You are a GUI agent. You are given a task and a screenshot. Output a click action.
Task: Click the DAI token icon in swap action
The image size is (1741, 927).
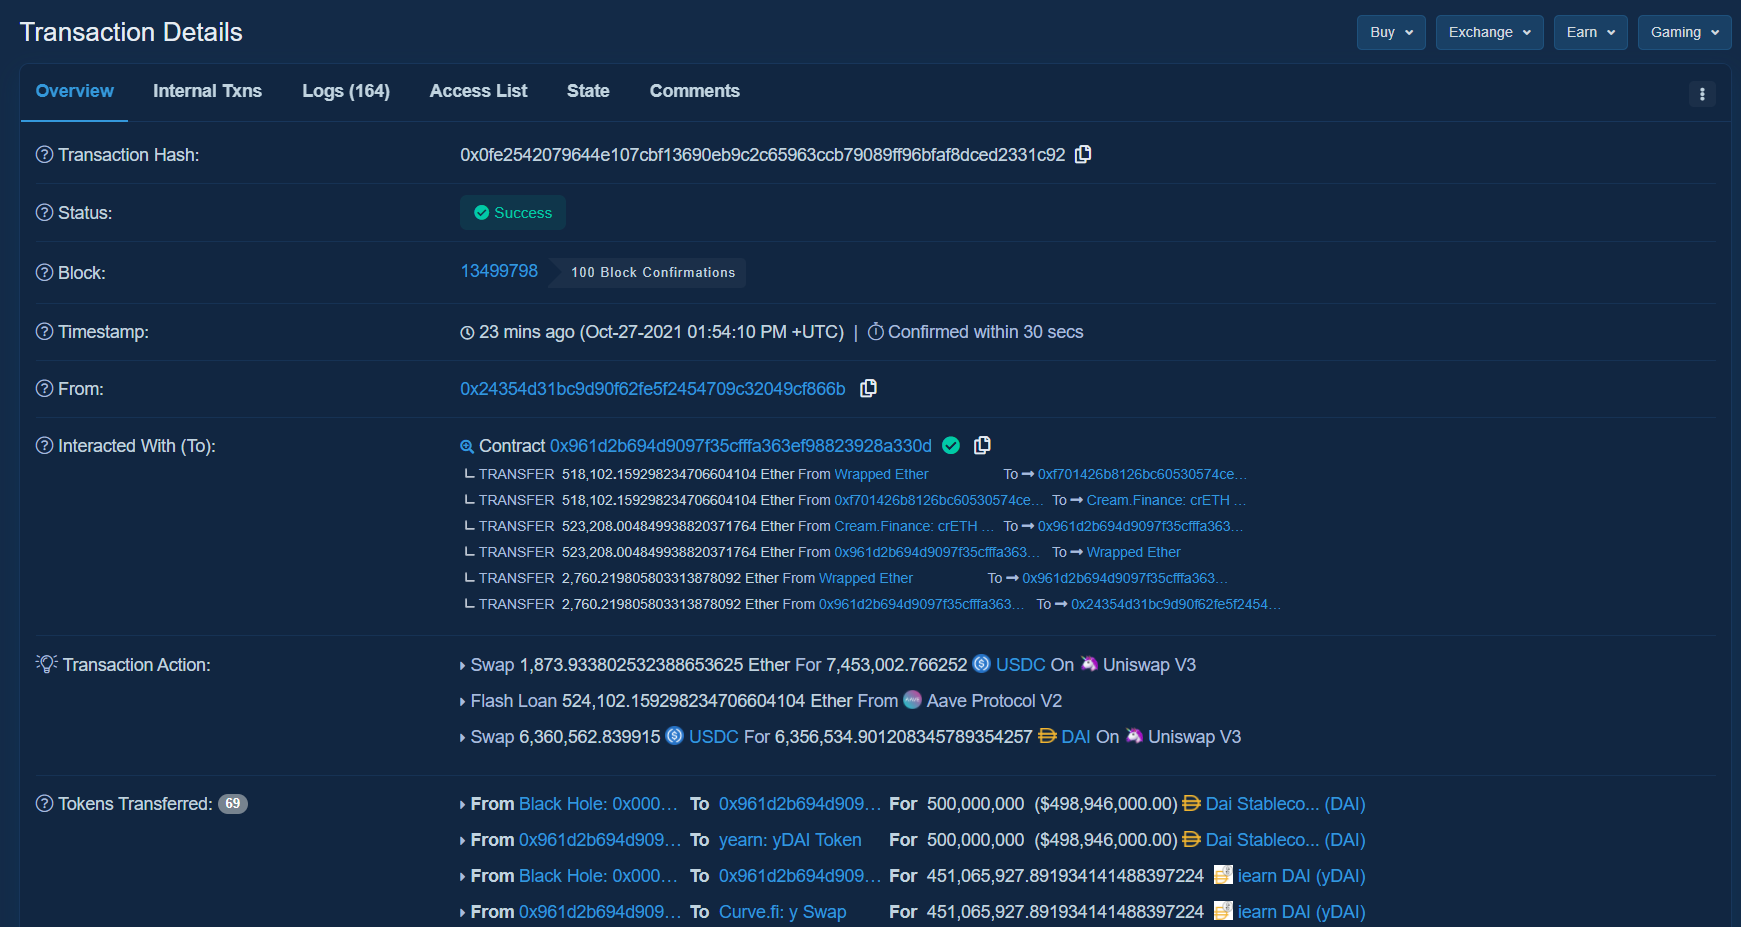[x=1048, y=736]
